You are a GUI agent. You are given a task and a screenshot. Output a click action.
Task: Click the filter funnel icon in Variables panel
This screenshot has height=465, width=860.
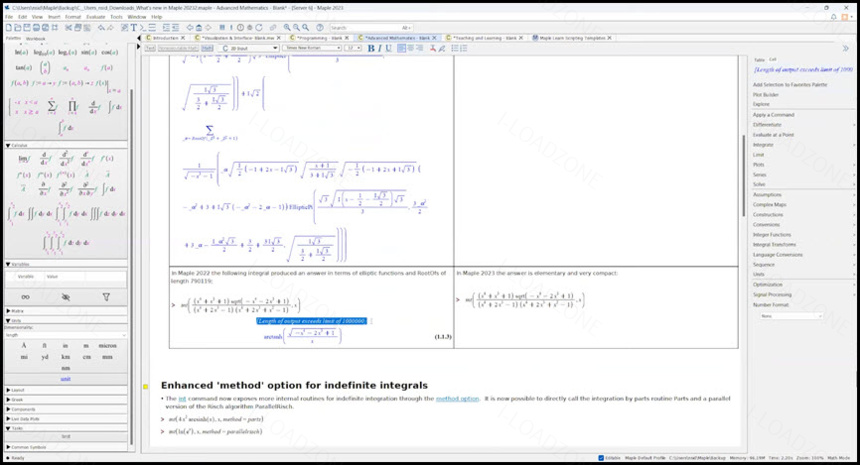106,297
